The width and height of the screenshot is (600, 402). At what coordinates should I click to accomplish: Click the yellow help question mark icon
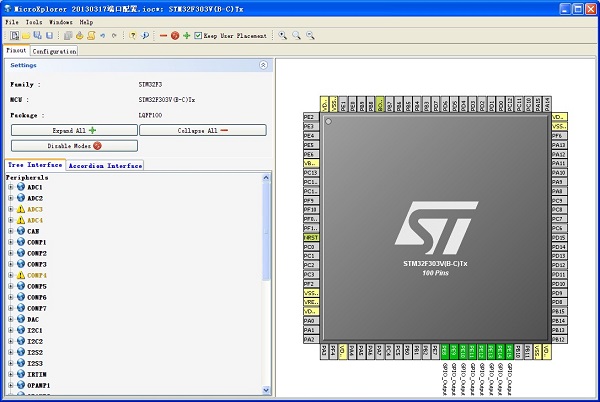(133, 36)
